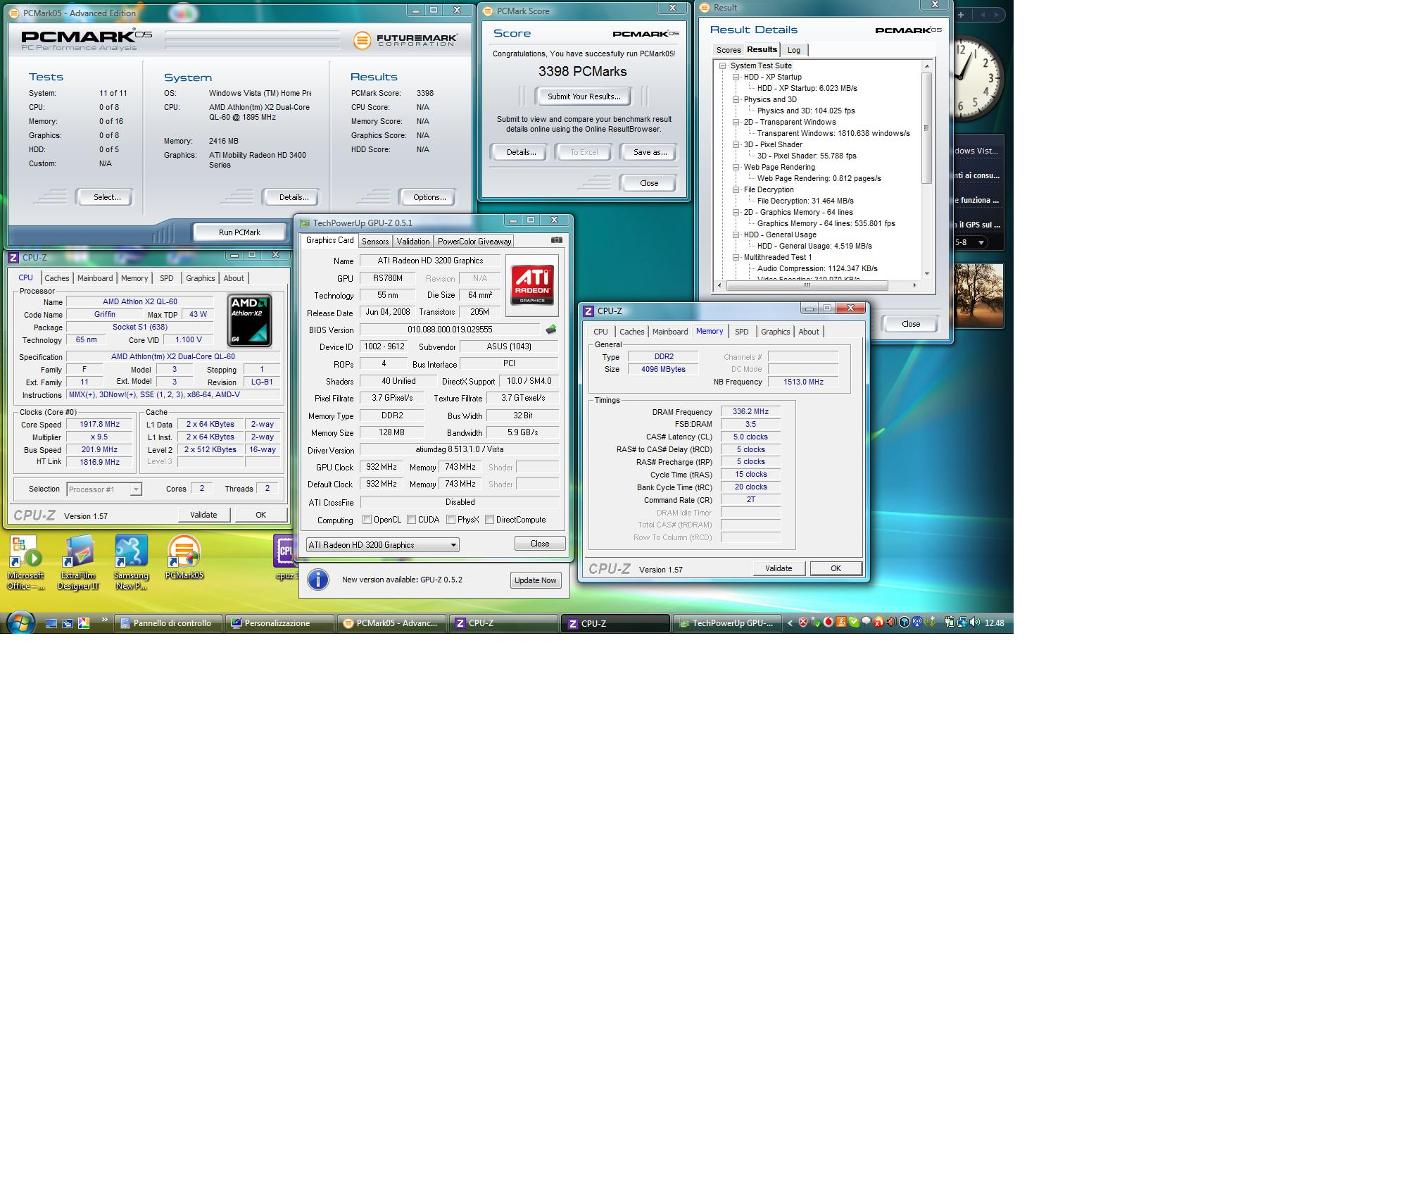This screenshot has width=1424, height=1200.
Task: Open SPD tab in the CPU-Z Memory window
Action: [741, 332]
